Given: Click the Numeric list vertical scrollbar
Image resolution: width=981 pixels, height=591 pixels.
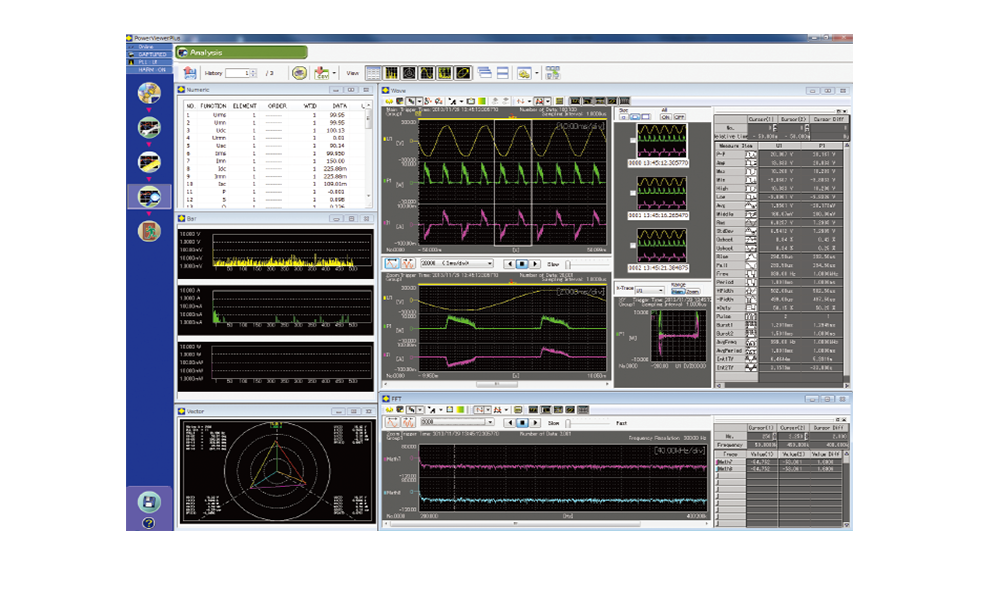Looking at the screenshot, I should coord(369,156).
